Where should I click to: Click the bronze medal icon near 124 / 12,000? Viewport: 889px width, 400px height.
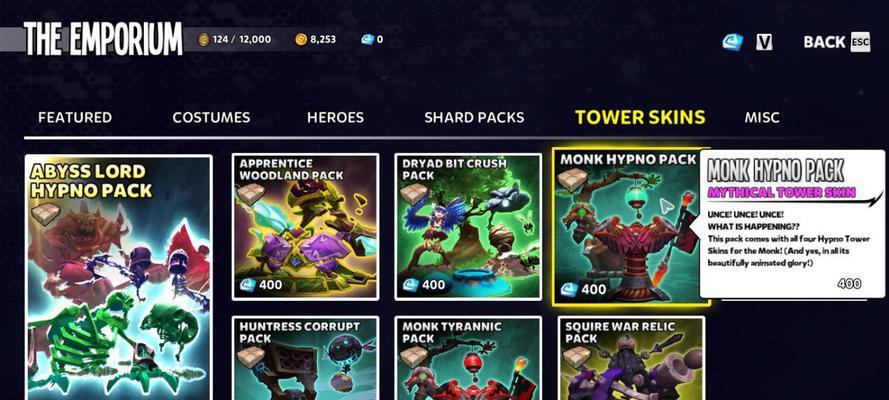click(x=204, y=39)
